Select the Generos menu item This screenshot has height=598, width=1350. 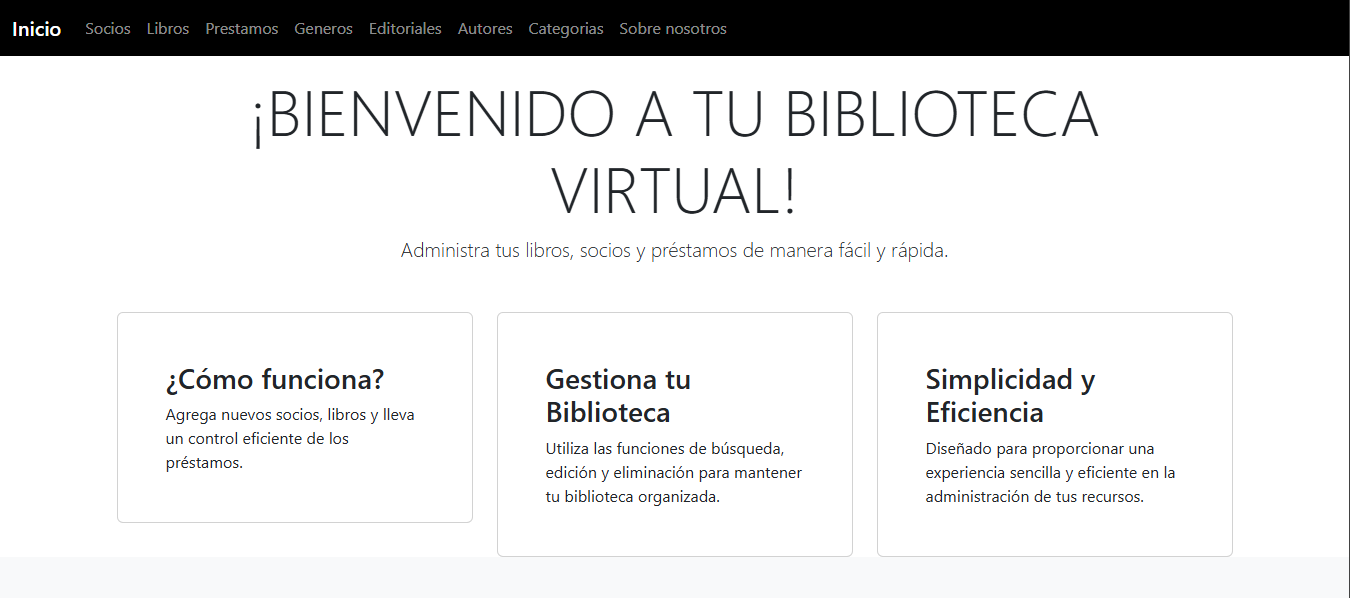pos(323,28)
